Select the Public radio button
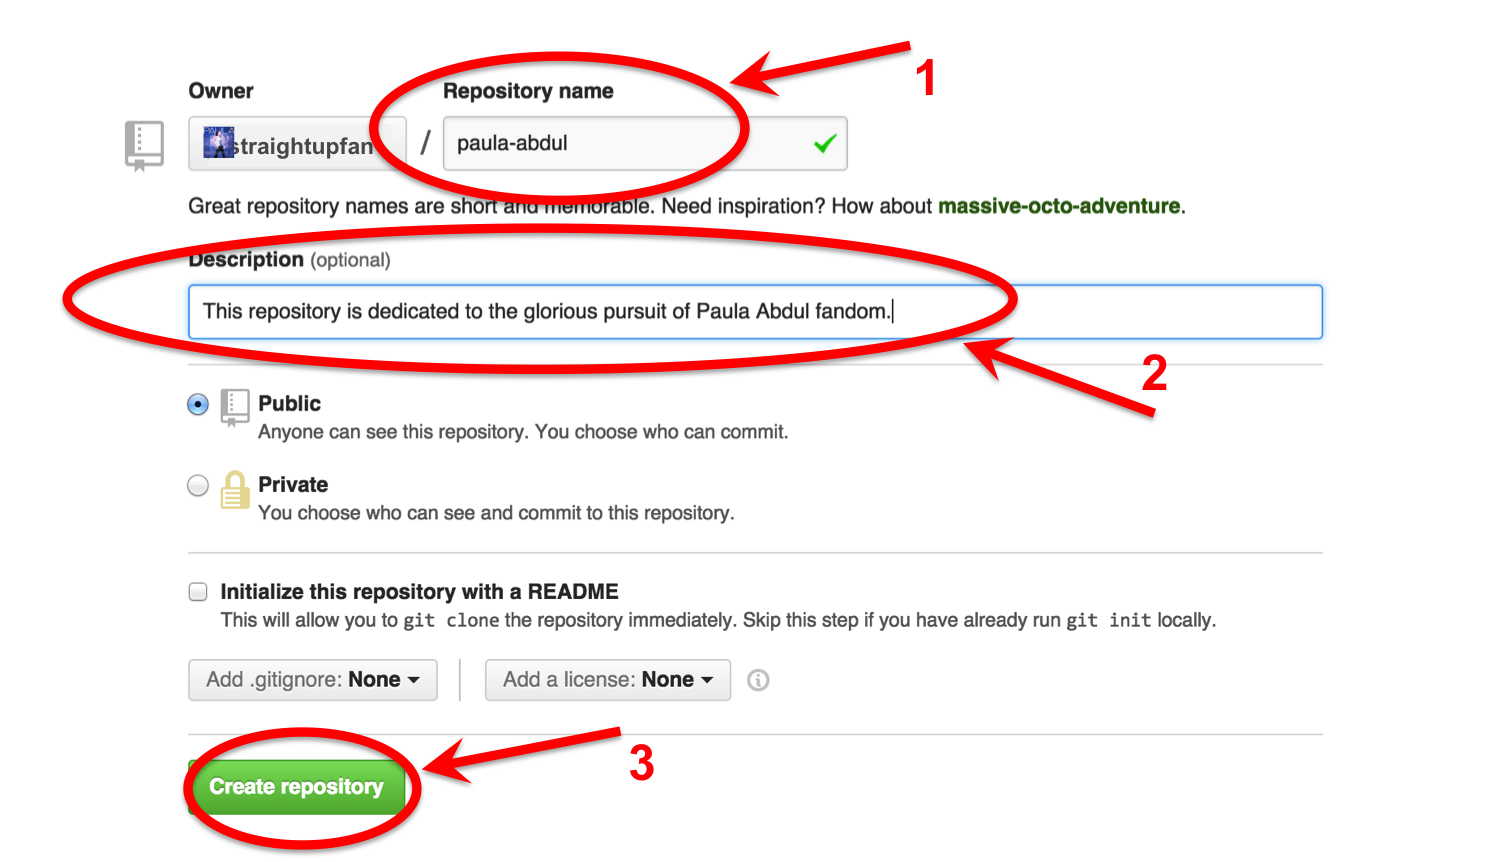Screen dimensions: 1501x862 [x=198, y=404]
